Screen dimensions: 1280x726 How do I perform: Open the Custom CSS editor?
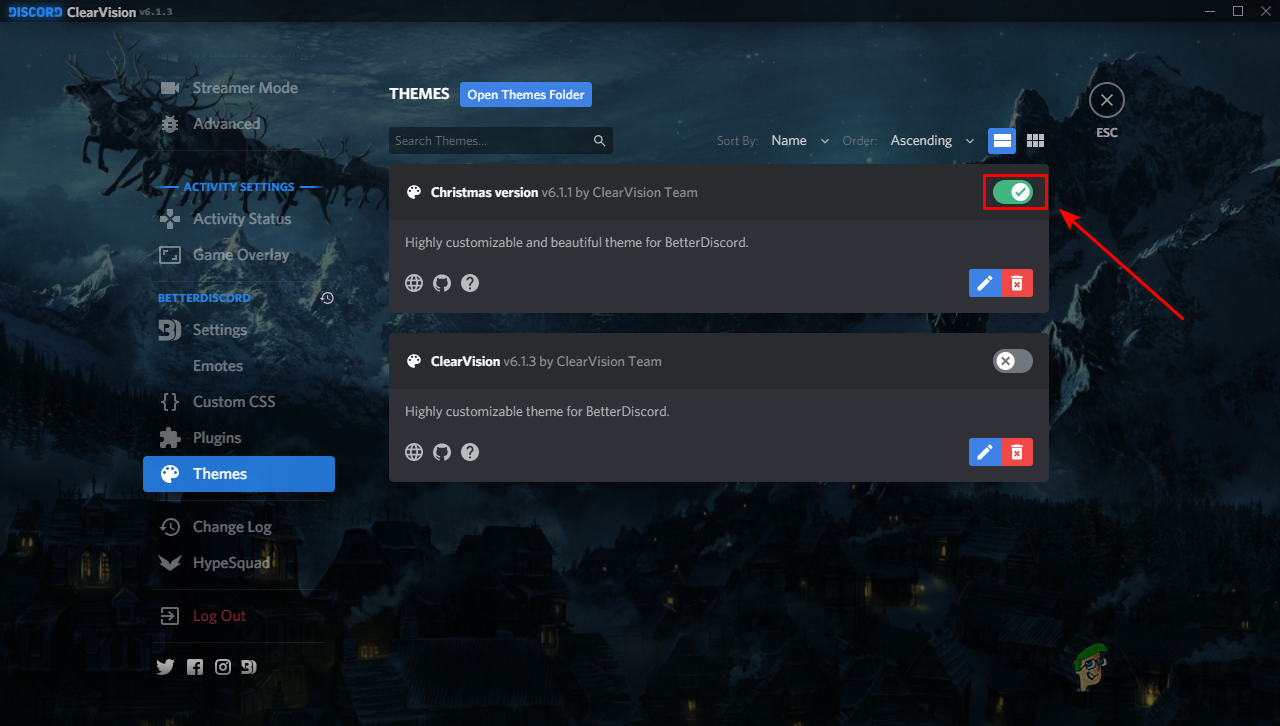pos(239,402)
